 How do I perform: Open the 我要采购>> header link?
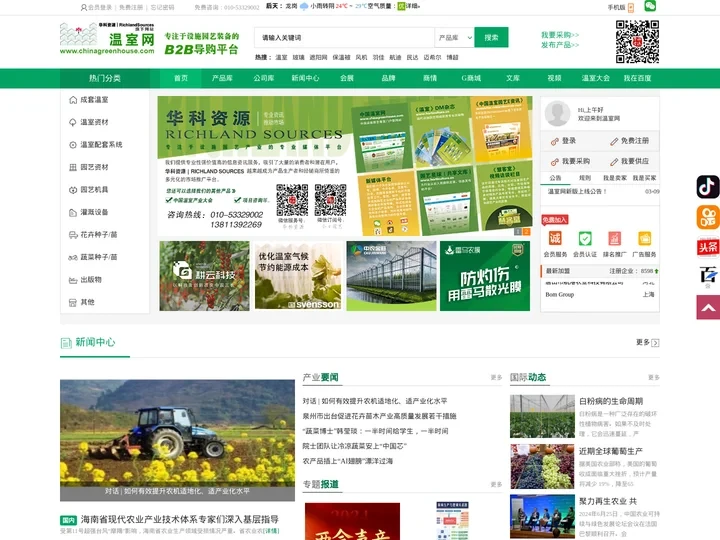coord(560,35)
